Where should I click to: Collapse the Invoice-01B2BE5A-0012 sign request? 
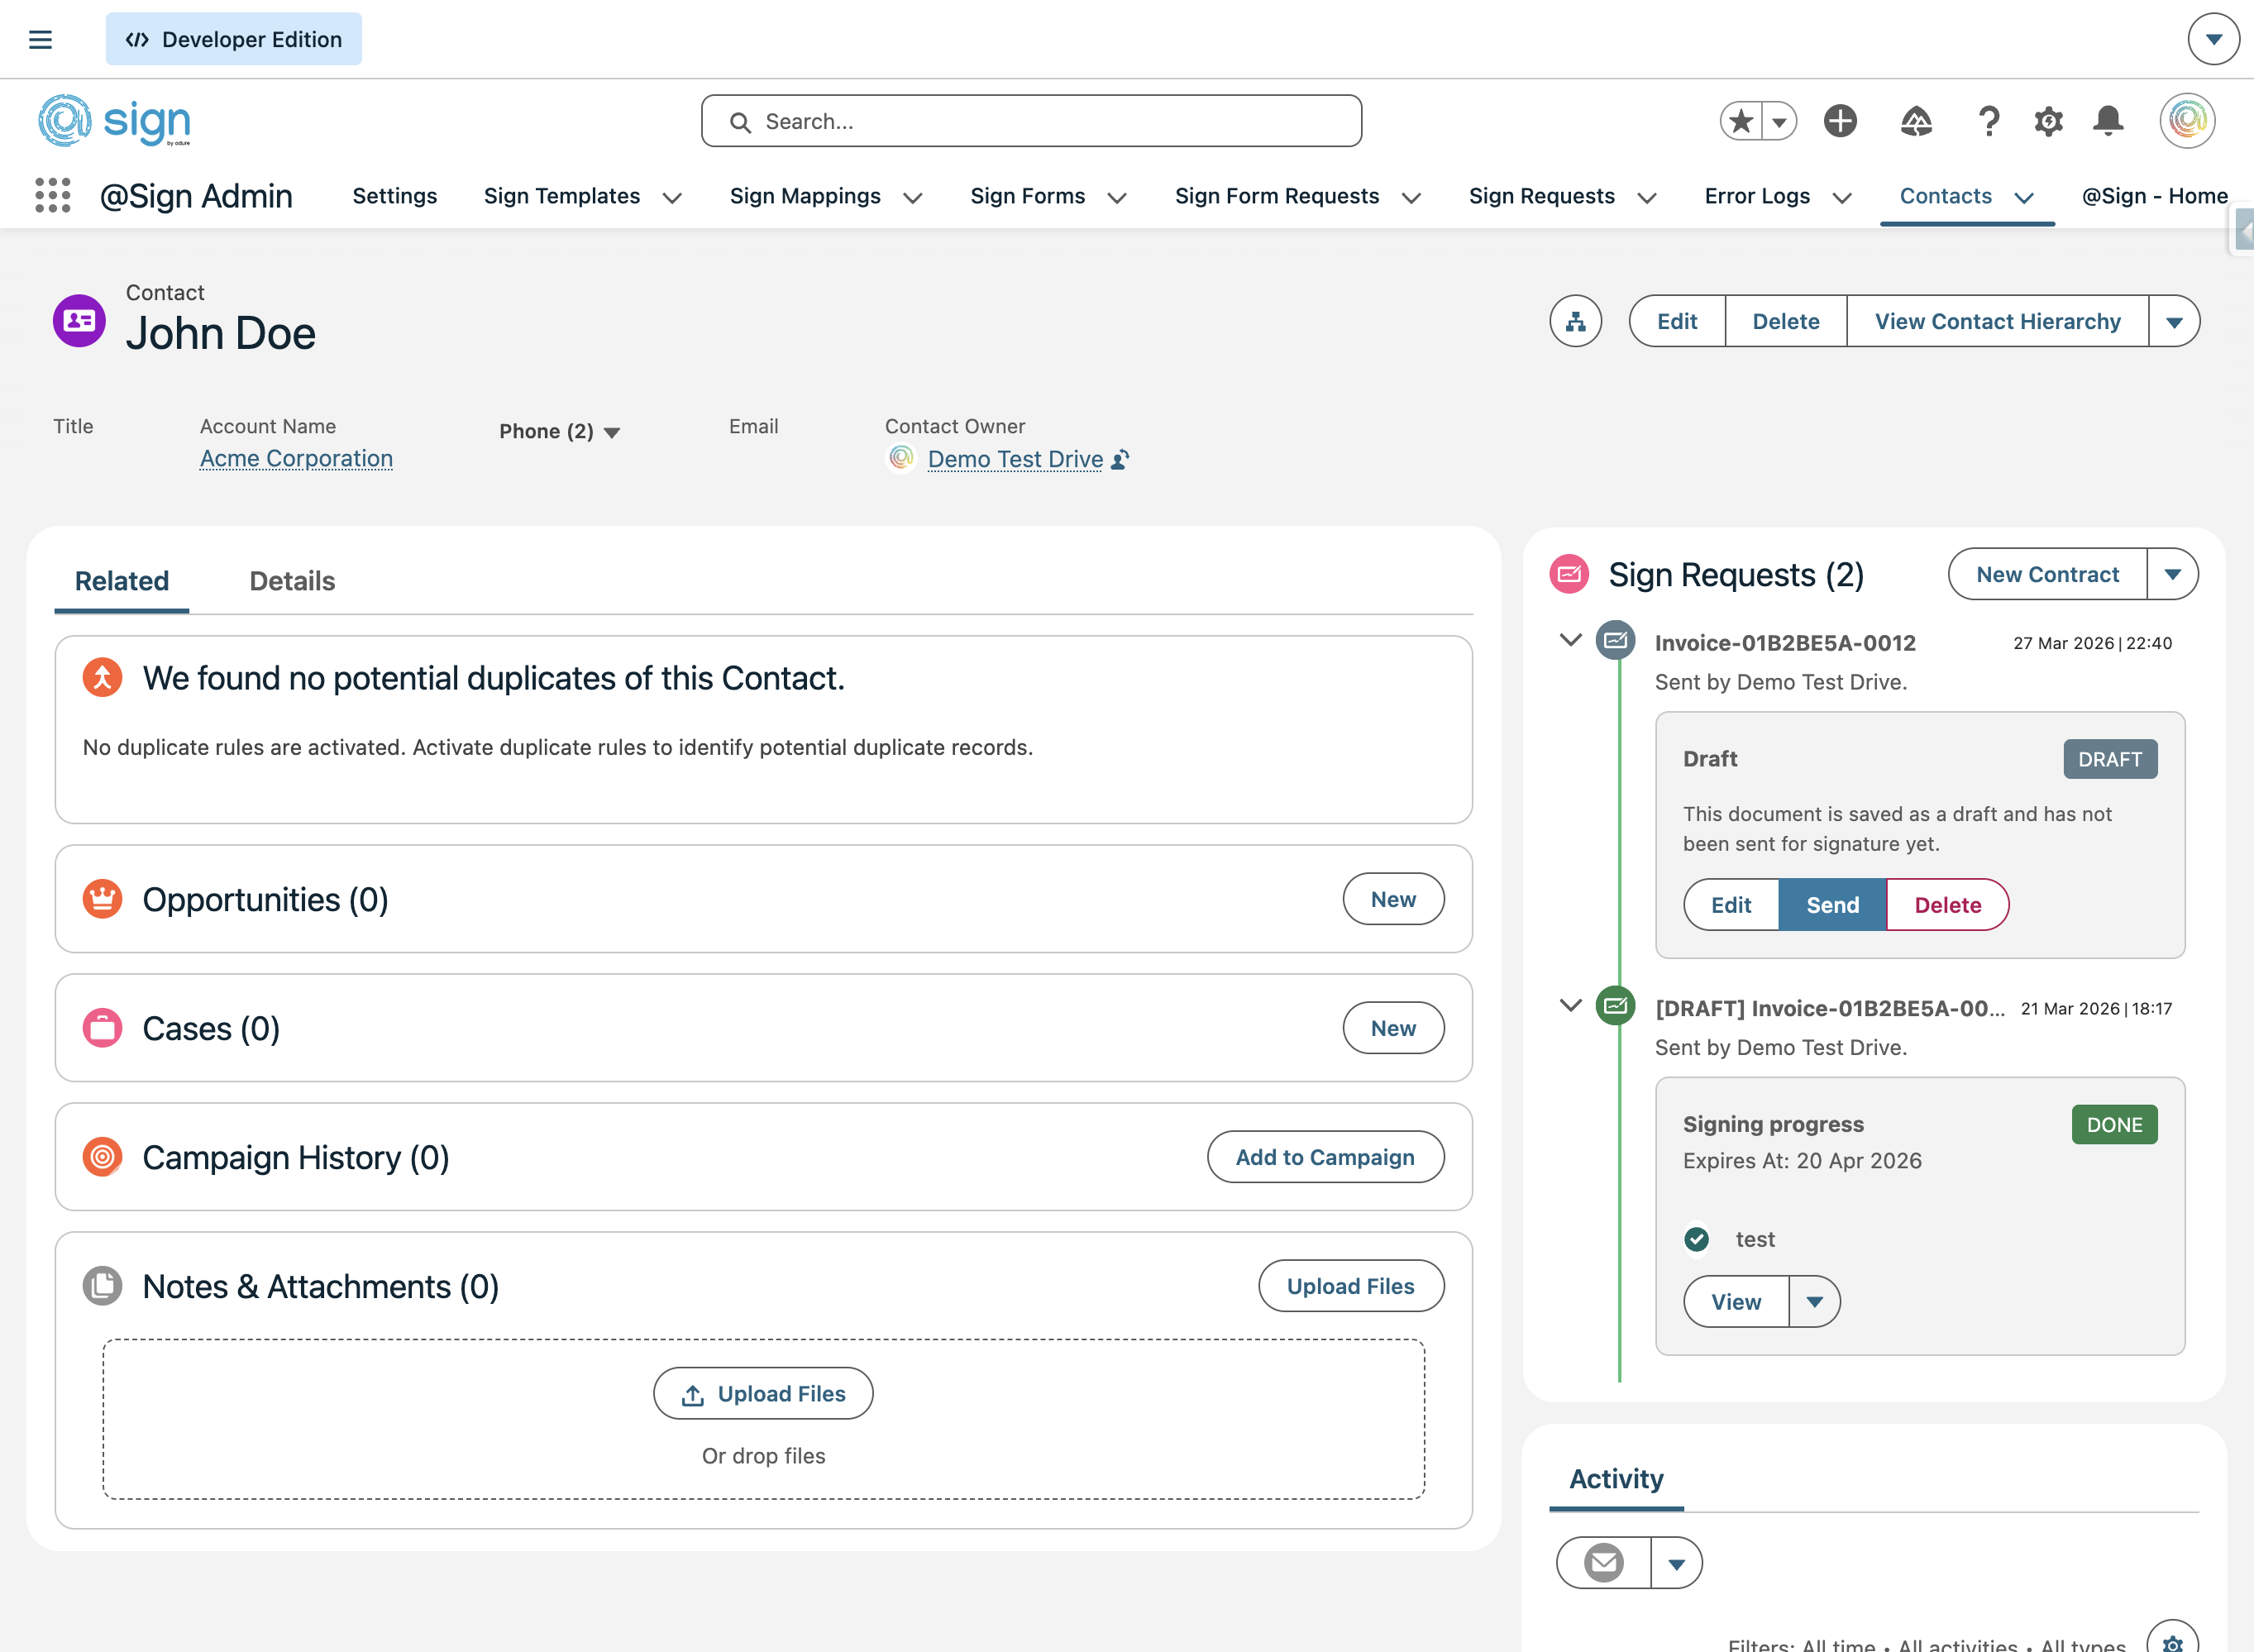[x=1570, y=640]
